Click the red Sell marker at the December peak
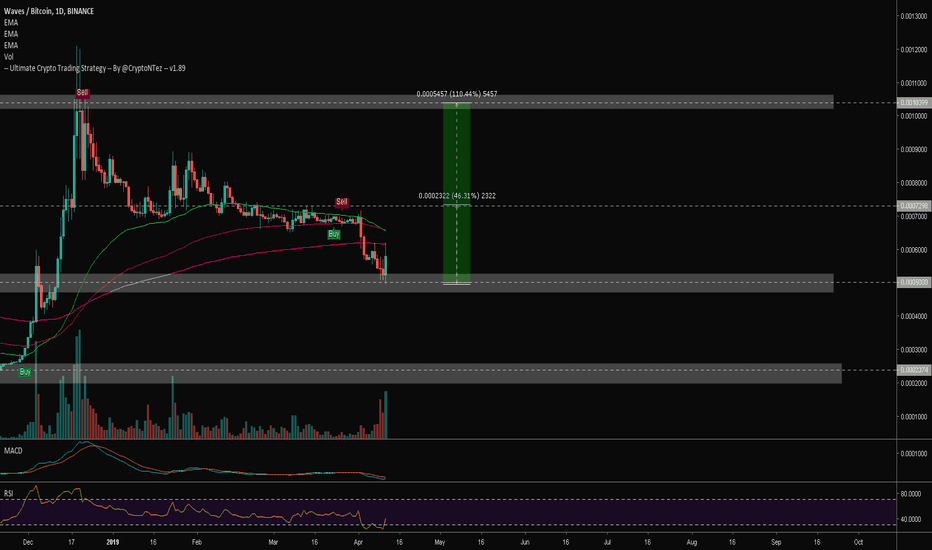Screen dimensions: 932x550 pos(83,93)
